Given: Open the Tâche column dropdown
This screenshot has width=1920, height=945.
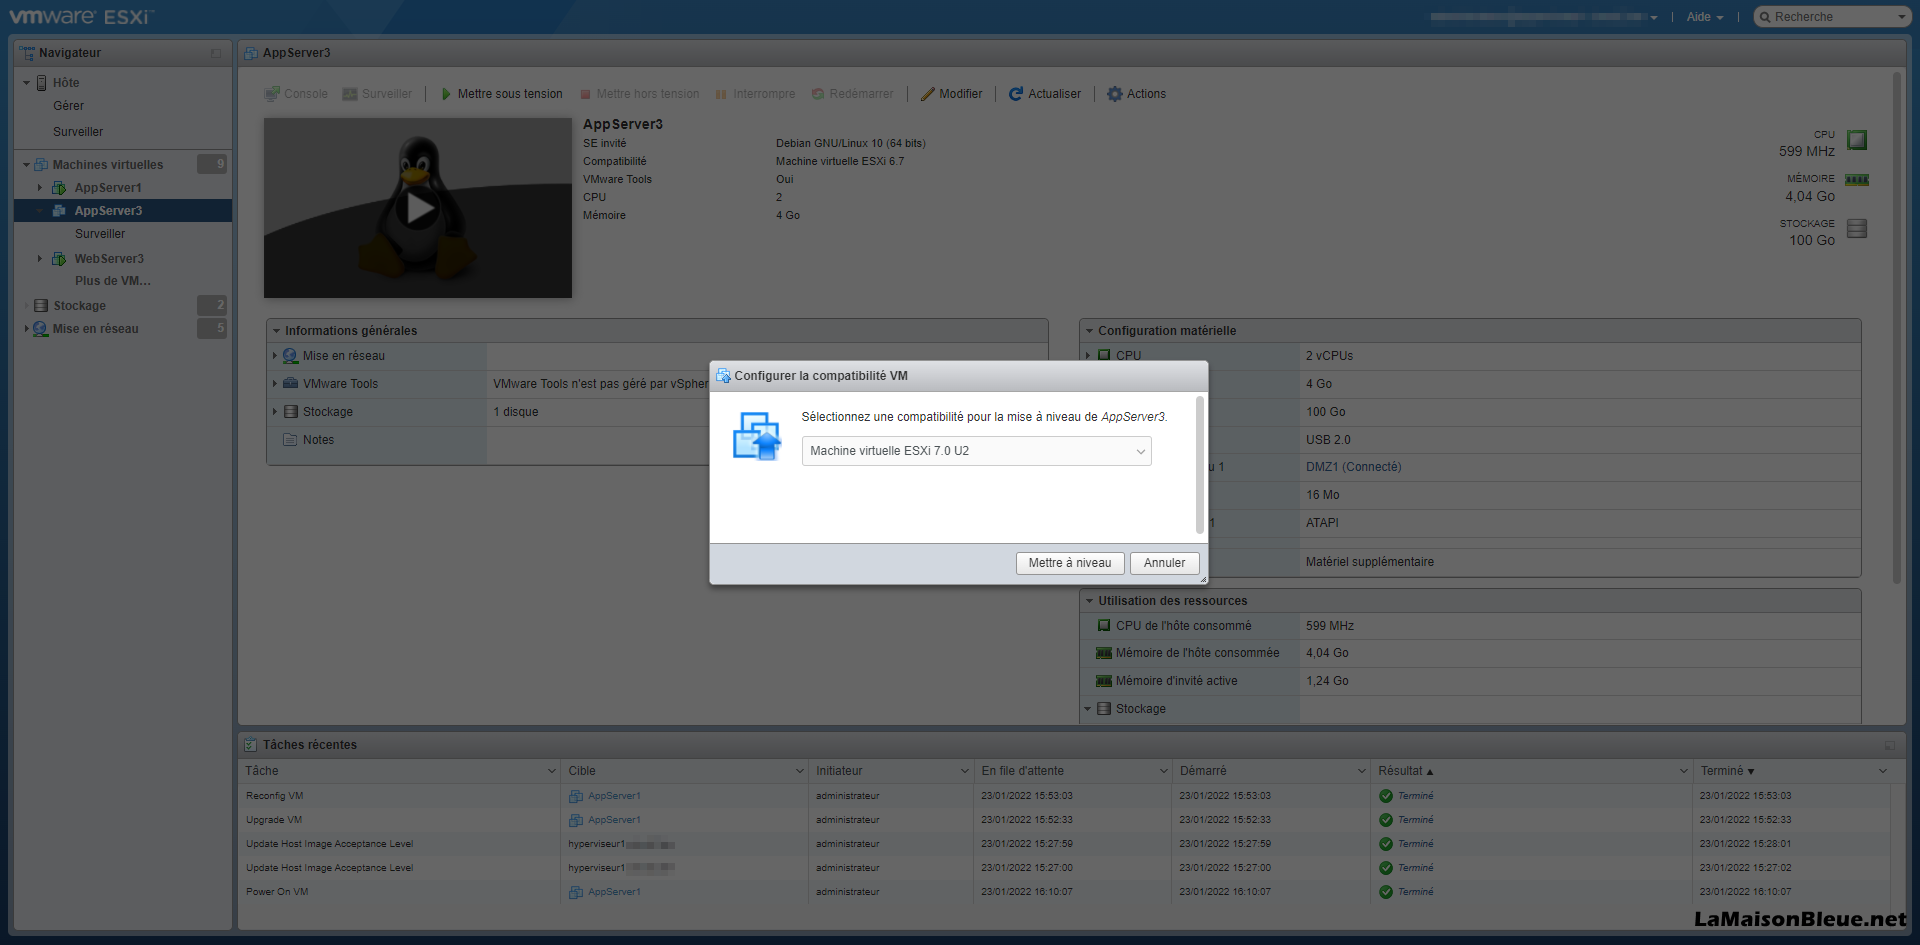Looking at the screenshot, I should point(552,771).
